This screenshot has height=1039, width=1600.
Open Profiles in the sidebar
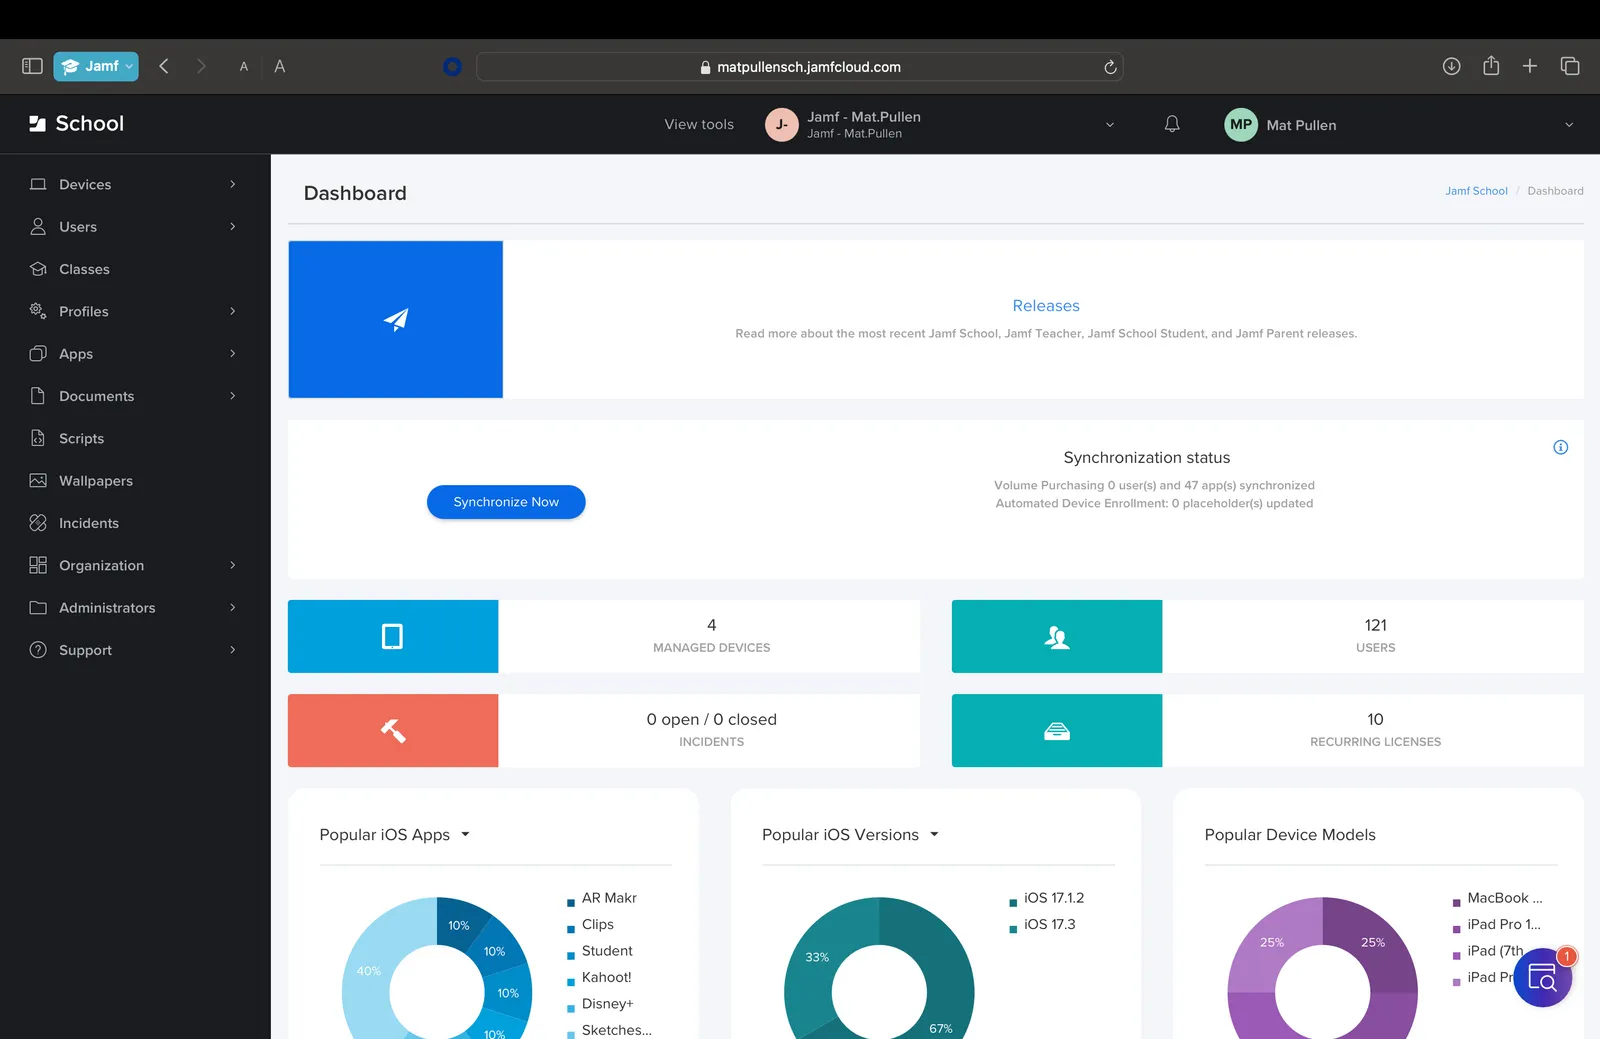coord(84,311)
